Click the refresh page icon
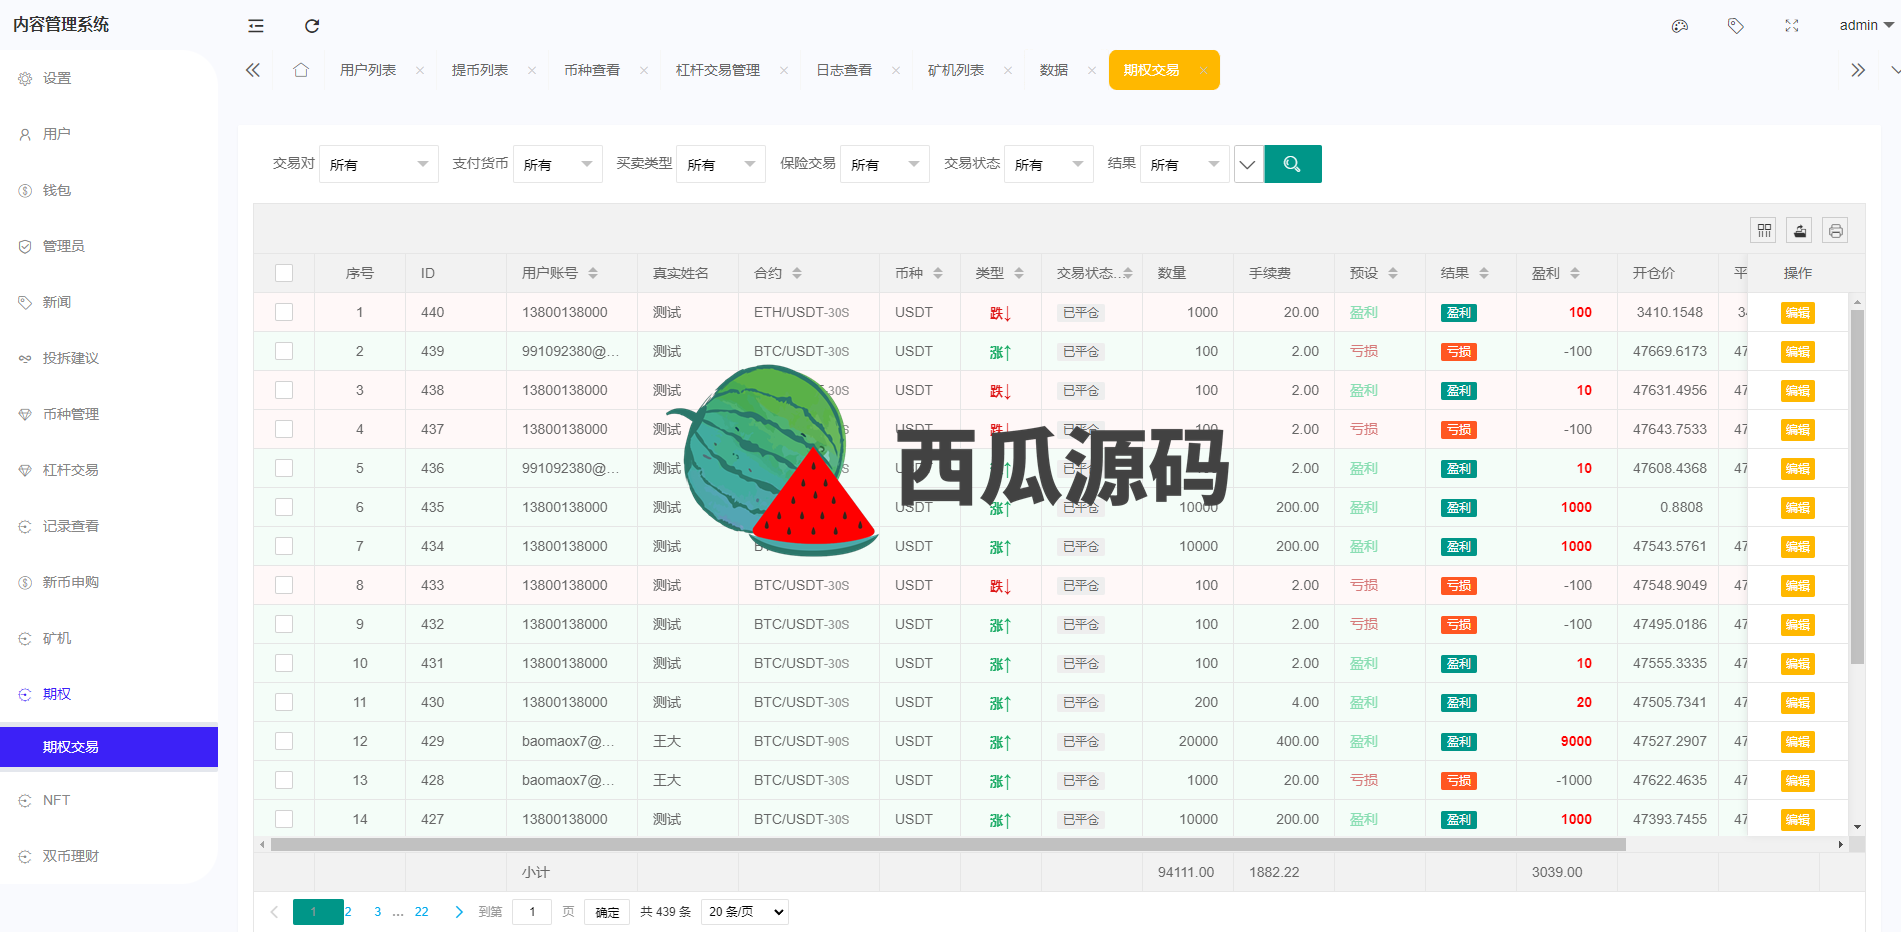The image size is (1901, 932). pyautogui.click(x=312, y=26)
